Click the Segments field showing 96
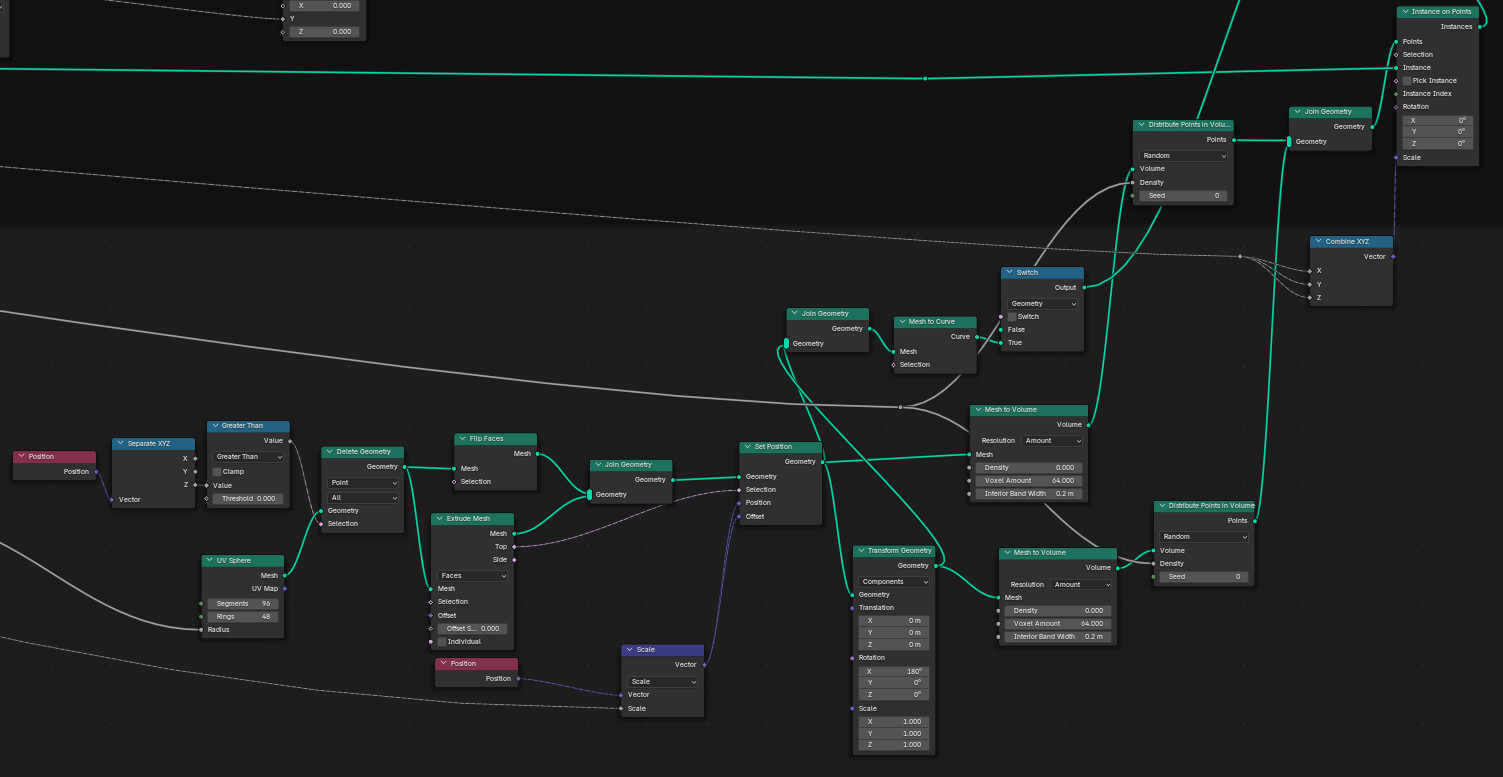The height and width of the screenshot is (777, 1503). (243, 604)
